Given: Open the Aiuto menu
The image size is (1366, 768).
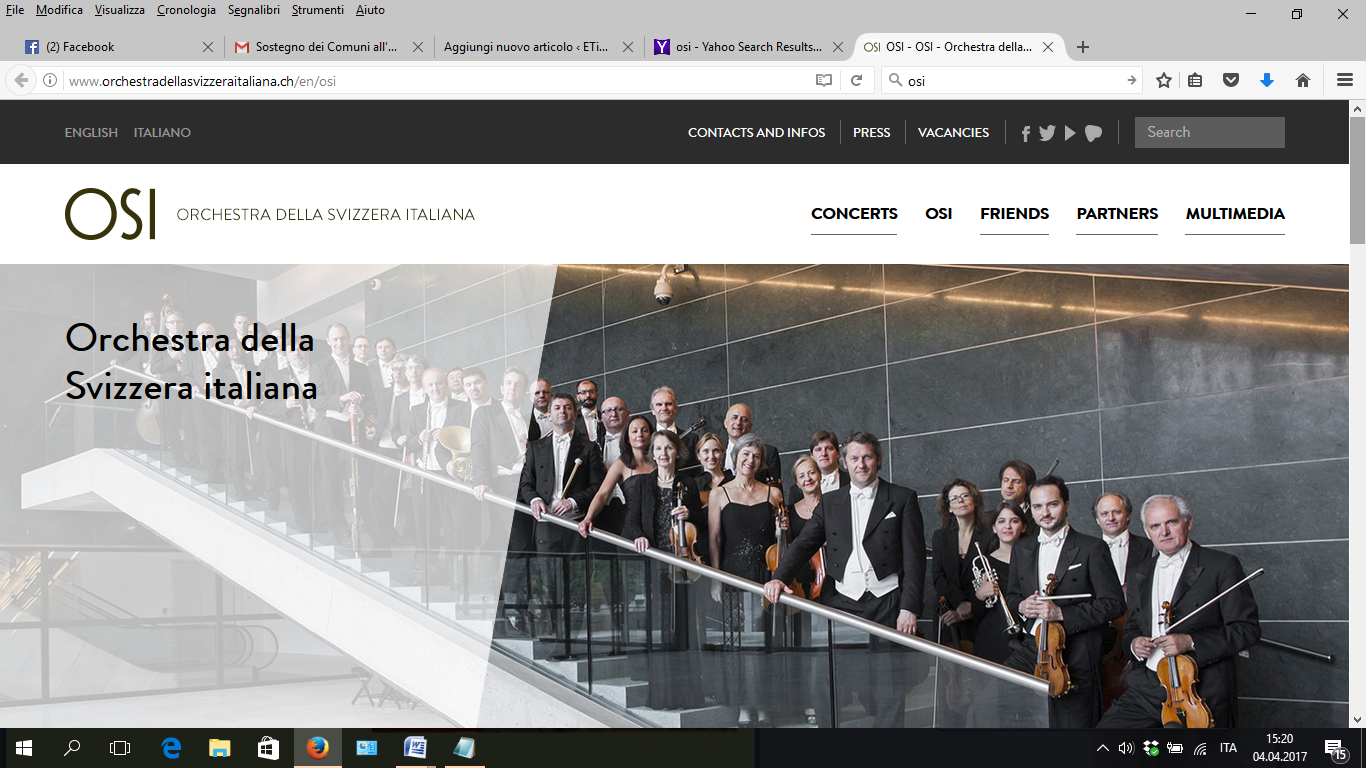Looking at the screenshot, I should pos(370,10).
